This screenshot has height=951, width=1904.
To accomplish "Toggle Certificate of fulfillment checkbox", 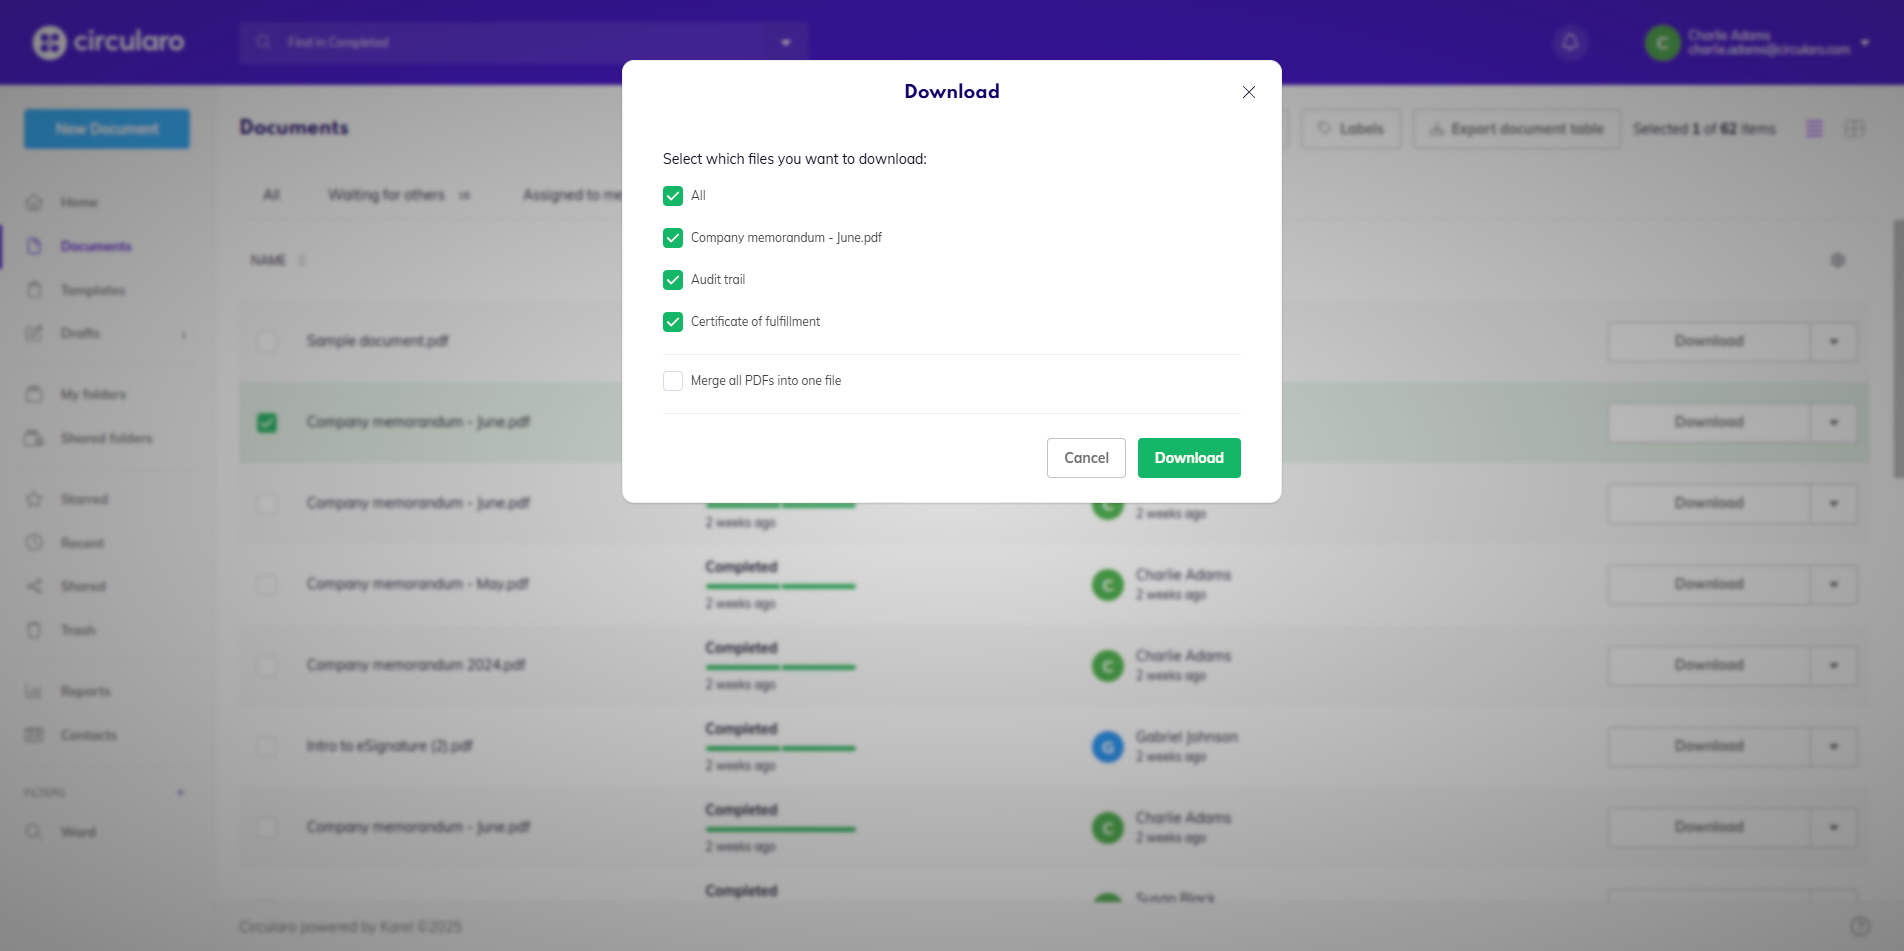I will click(673, 322).
